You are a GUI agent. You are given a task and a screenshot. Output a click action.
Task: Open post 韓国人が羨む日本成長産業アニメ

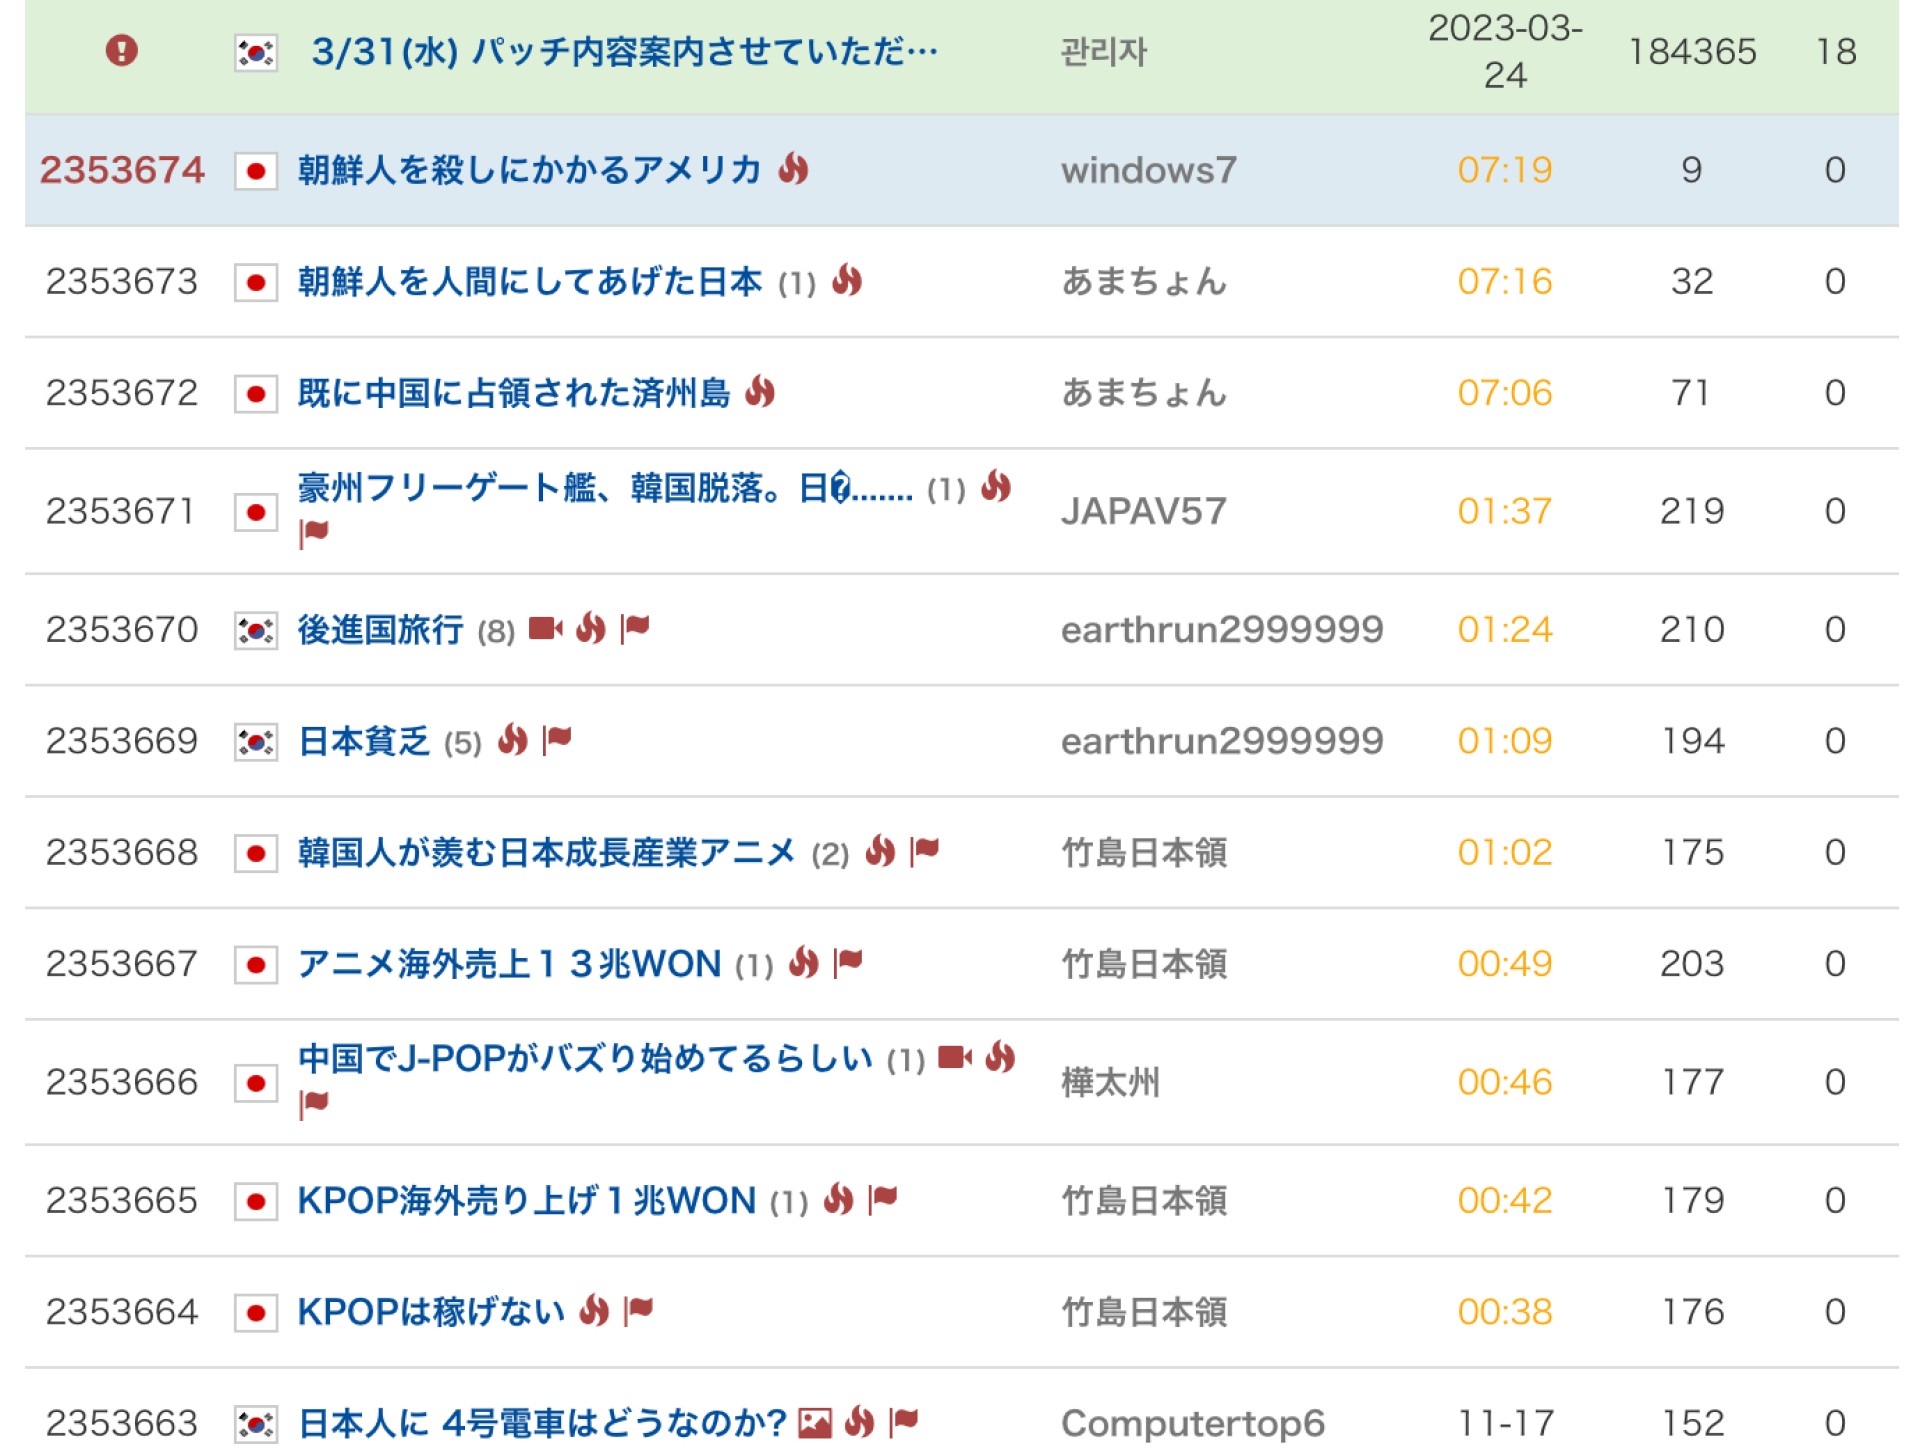pos(546,852)
